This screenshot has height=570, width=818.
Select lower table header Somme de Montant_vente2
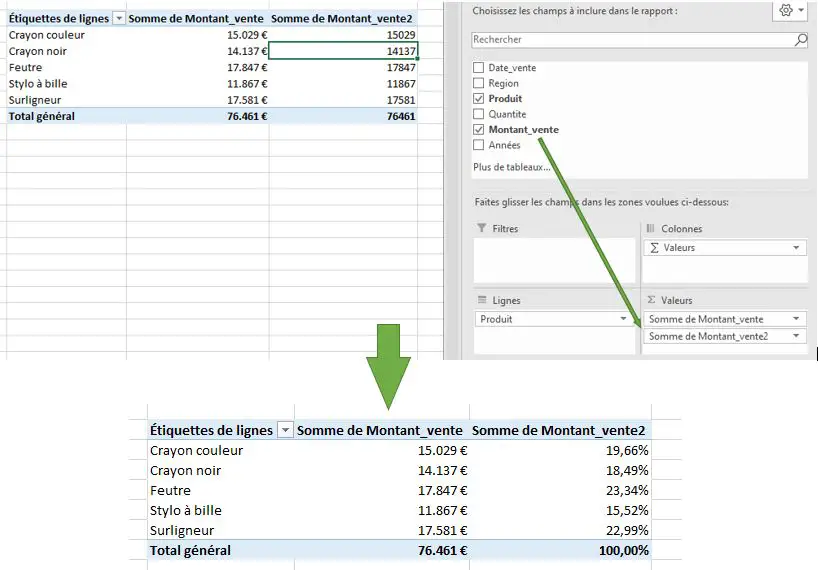[560, 430]
